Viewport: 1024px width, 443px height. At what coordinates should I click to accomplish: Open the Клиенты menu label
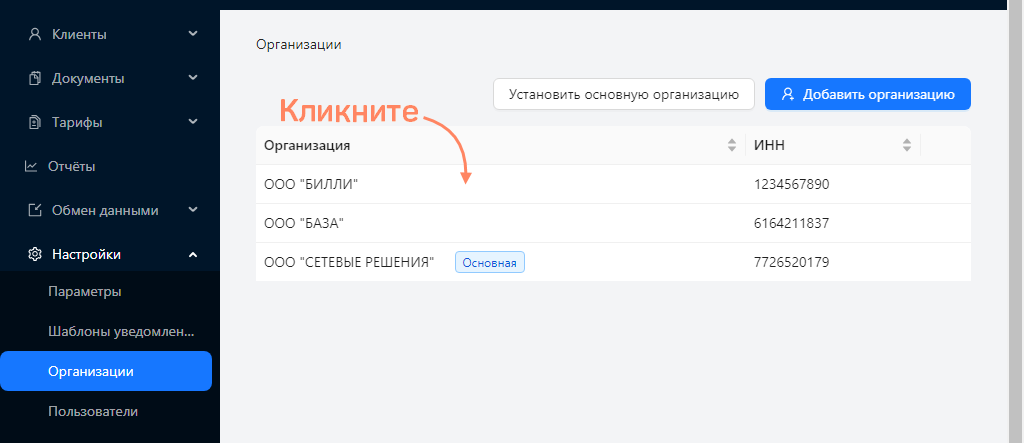tap(79, 35)
